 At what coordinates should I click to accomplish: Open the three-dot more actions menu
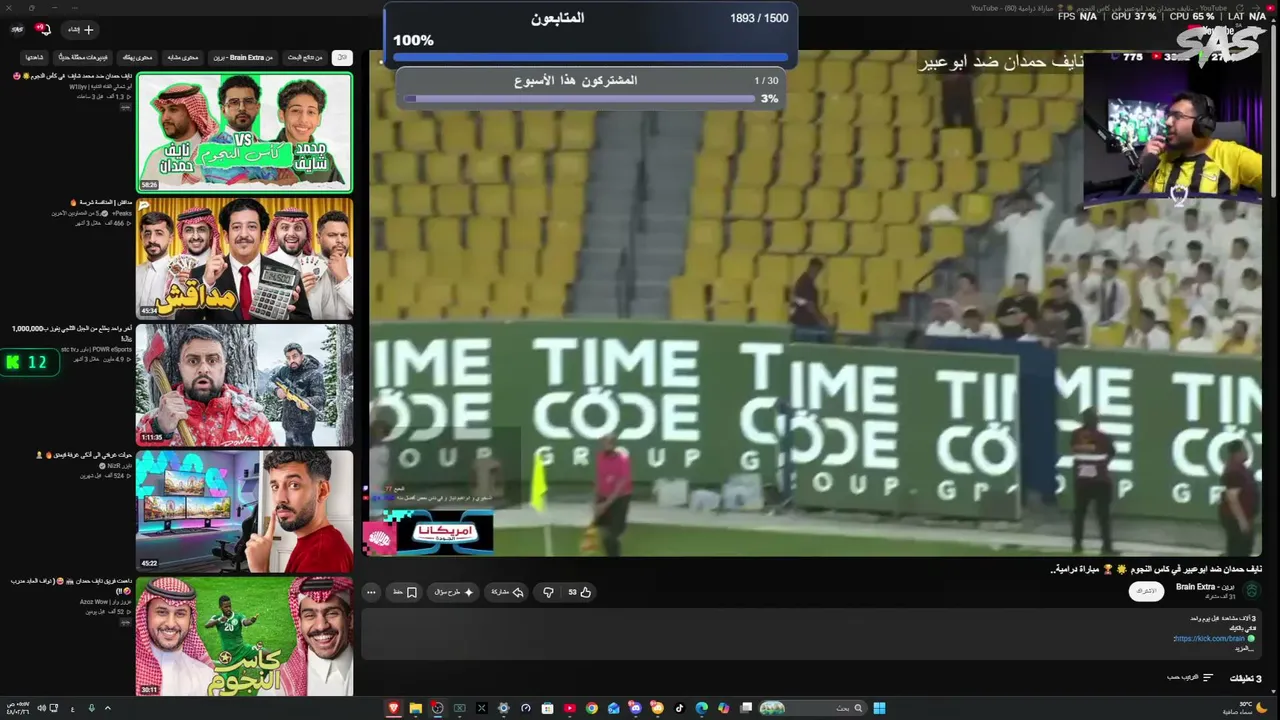coord(372,592)
